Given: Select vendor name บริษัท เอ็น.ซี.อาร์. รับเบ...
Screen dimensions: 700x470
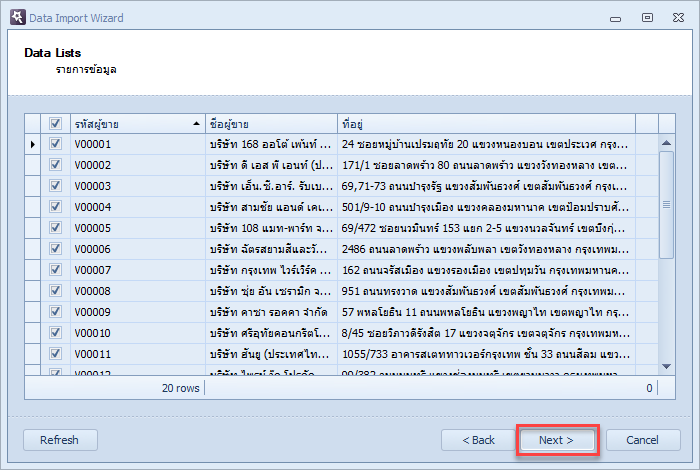Looking at the screenshot, I should tap(271, 186).
